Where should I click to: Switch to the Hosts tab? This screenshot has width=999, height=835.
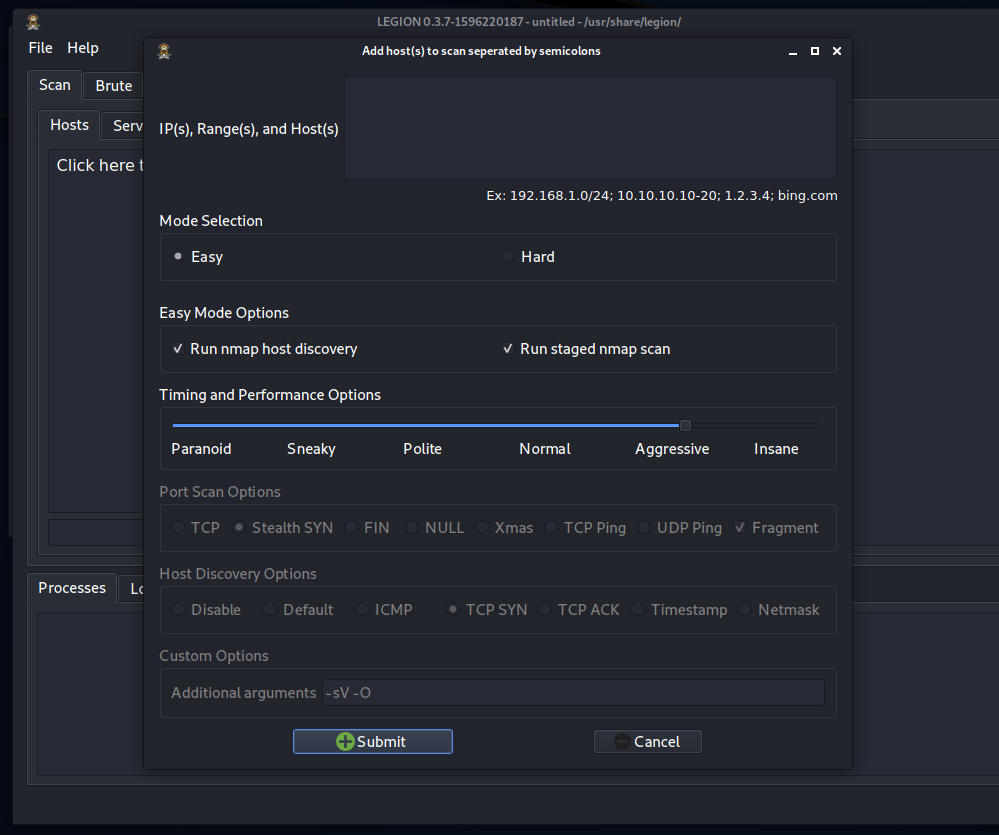[69, 125]
